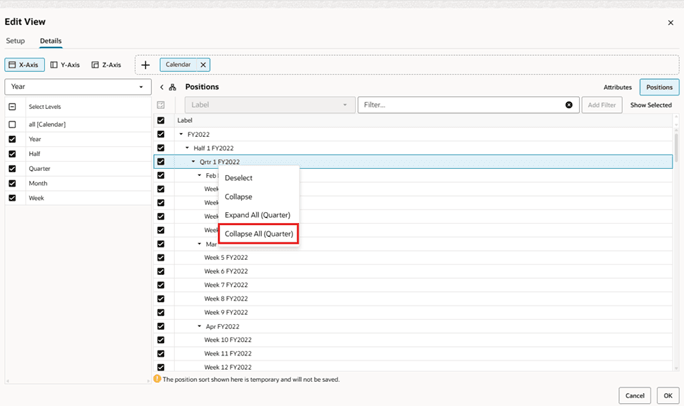
Task: Select the Week 10 FY2022 row
Action: coord(413,340)
